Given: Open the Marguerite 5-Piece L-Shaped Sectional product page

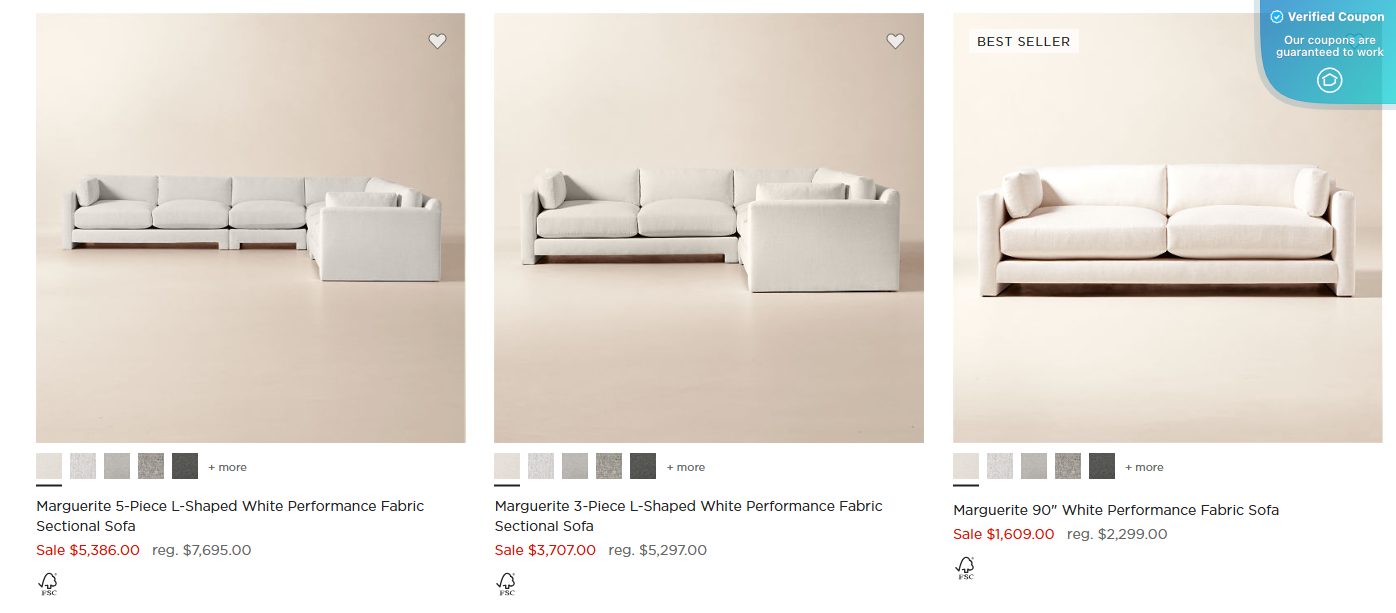Looking at the screenshot, I should [230, 516].
